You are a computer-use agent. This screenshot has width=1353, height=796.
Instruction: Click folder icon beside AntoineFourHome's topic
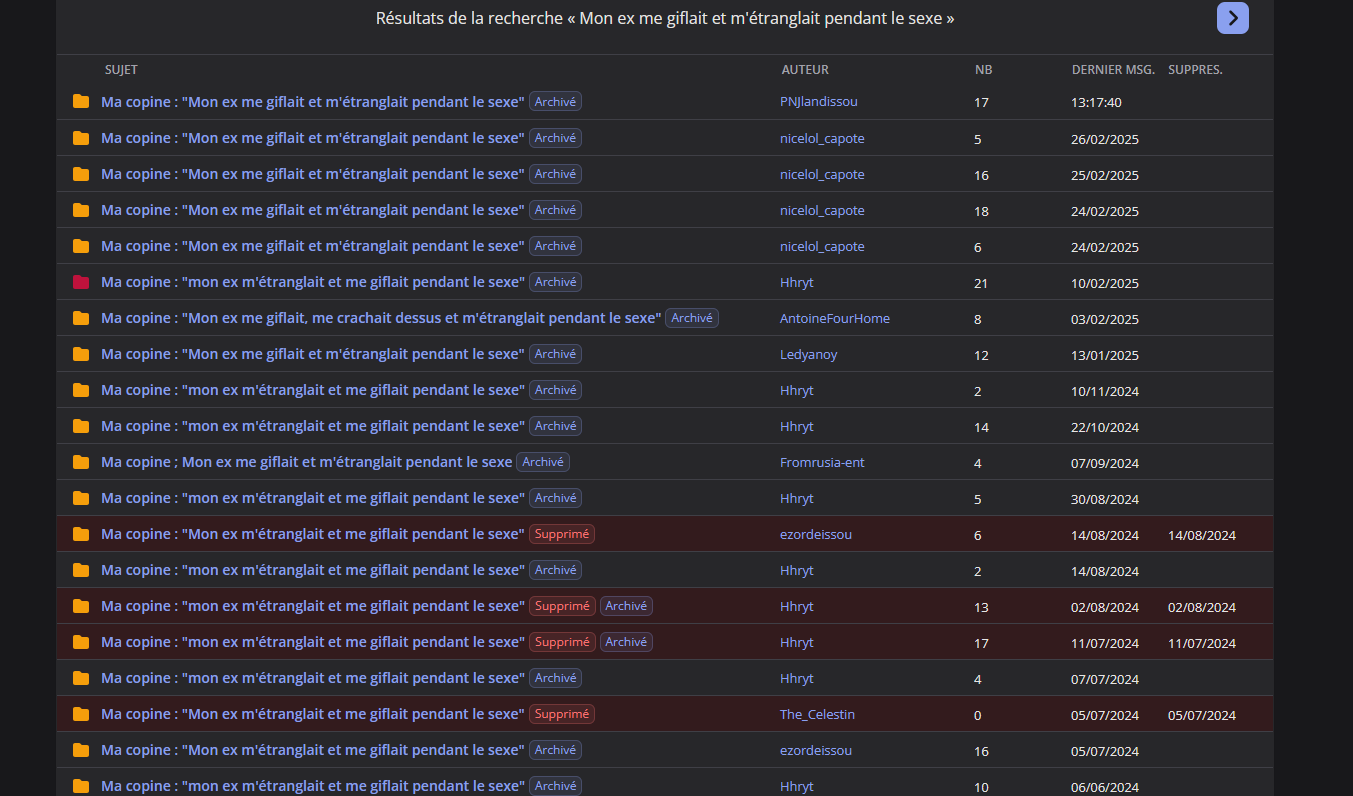(x=81, y=318)
